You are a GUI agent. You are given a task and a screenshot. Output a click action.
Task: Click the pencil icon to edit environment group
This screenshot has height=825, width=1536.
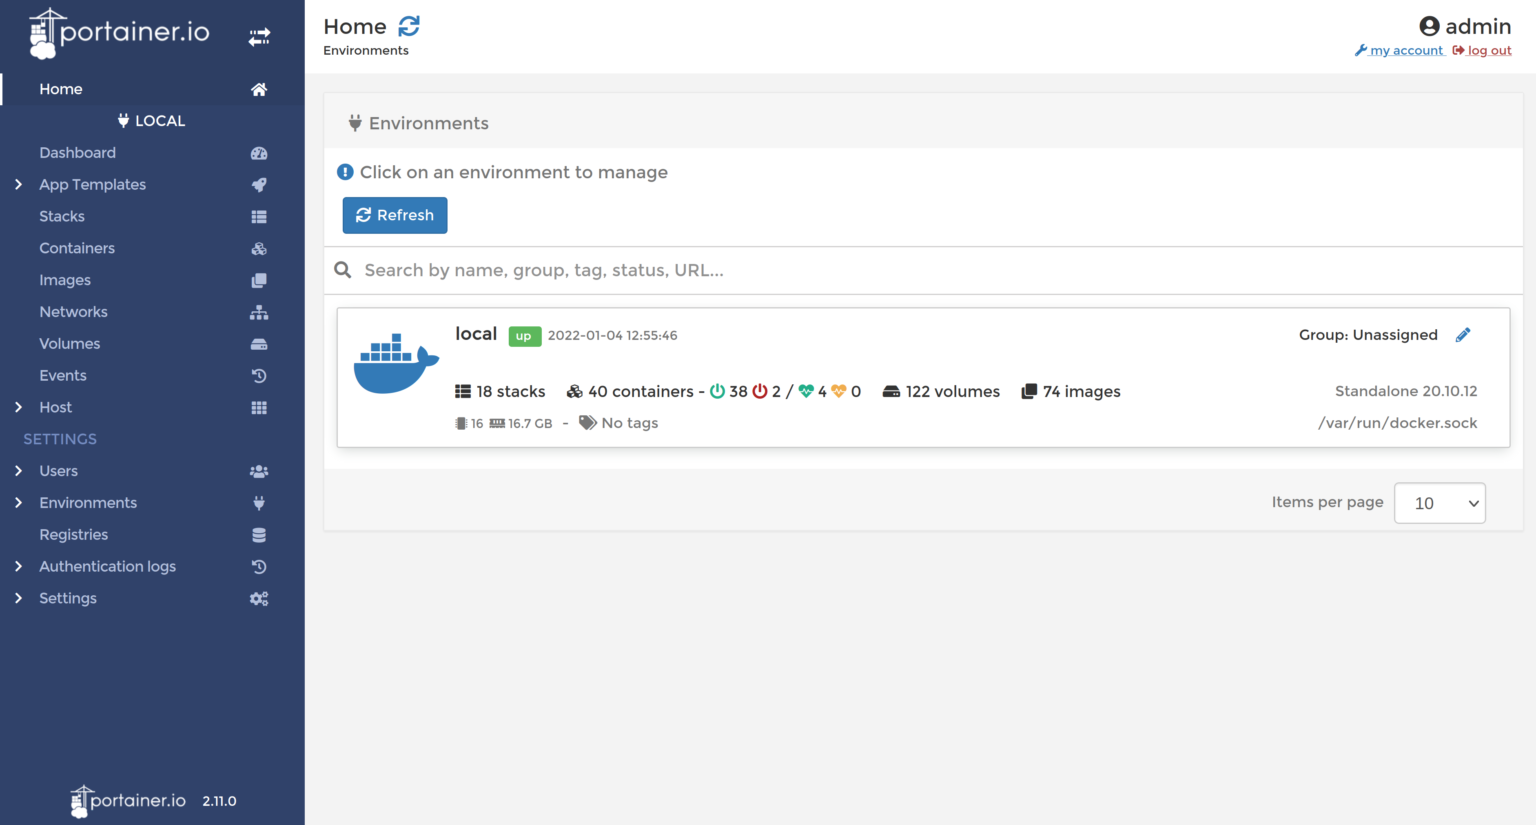click(x=1463, y=334)
